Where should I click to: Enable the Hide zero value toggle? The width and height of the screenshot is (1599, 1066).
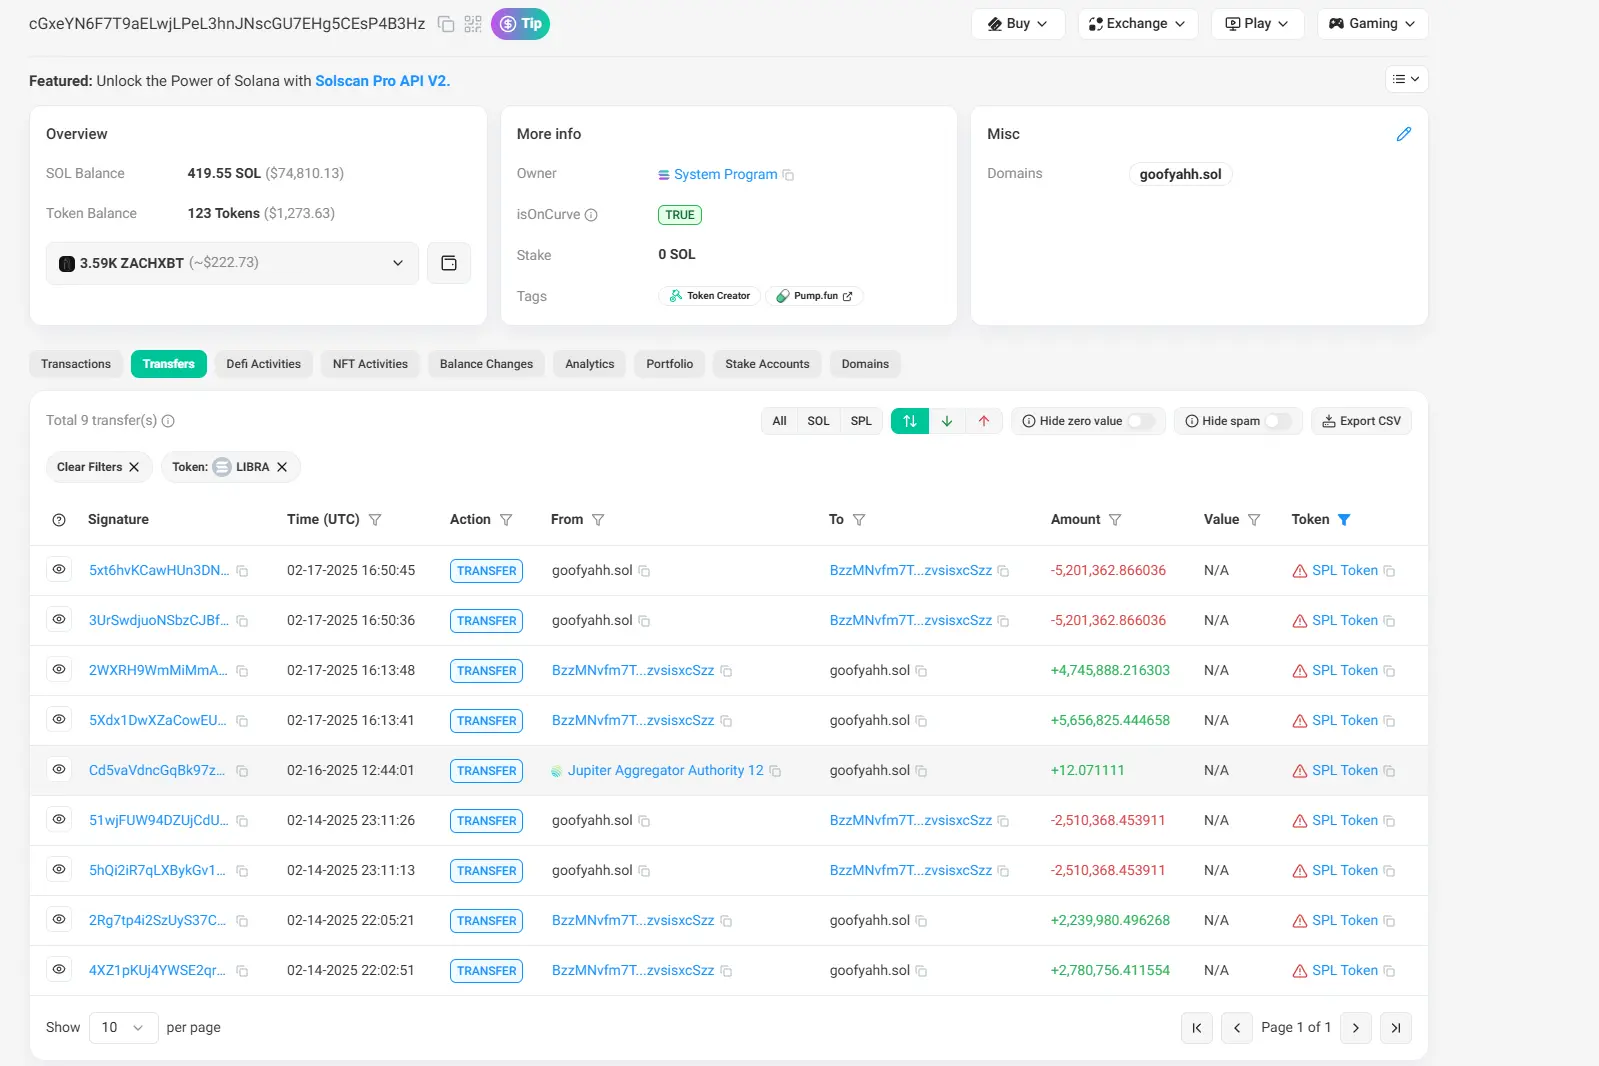coord(1140,421)
